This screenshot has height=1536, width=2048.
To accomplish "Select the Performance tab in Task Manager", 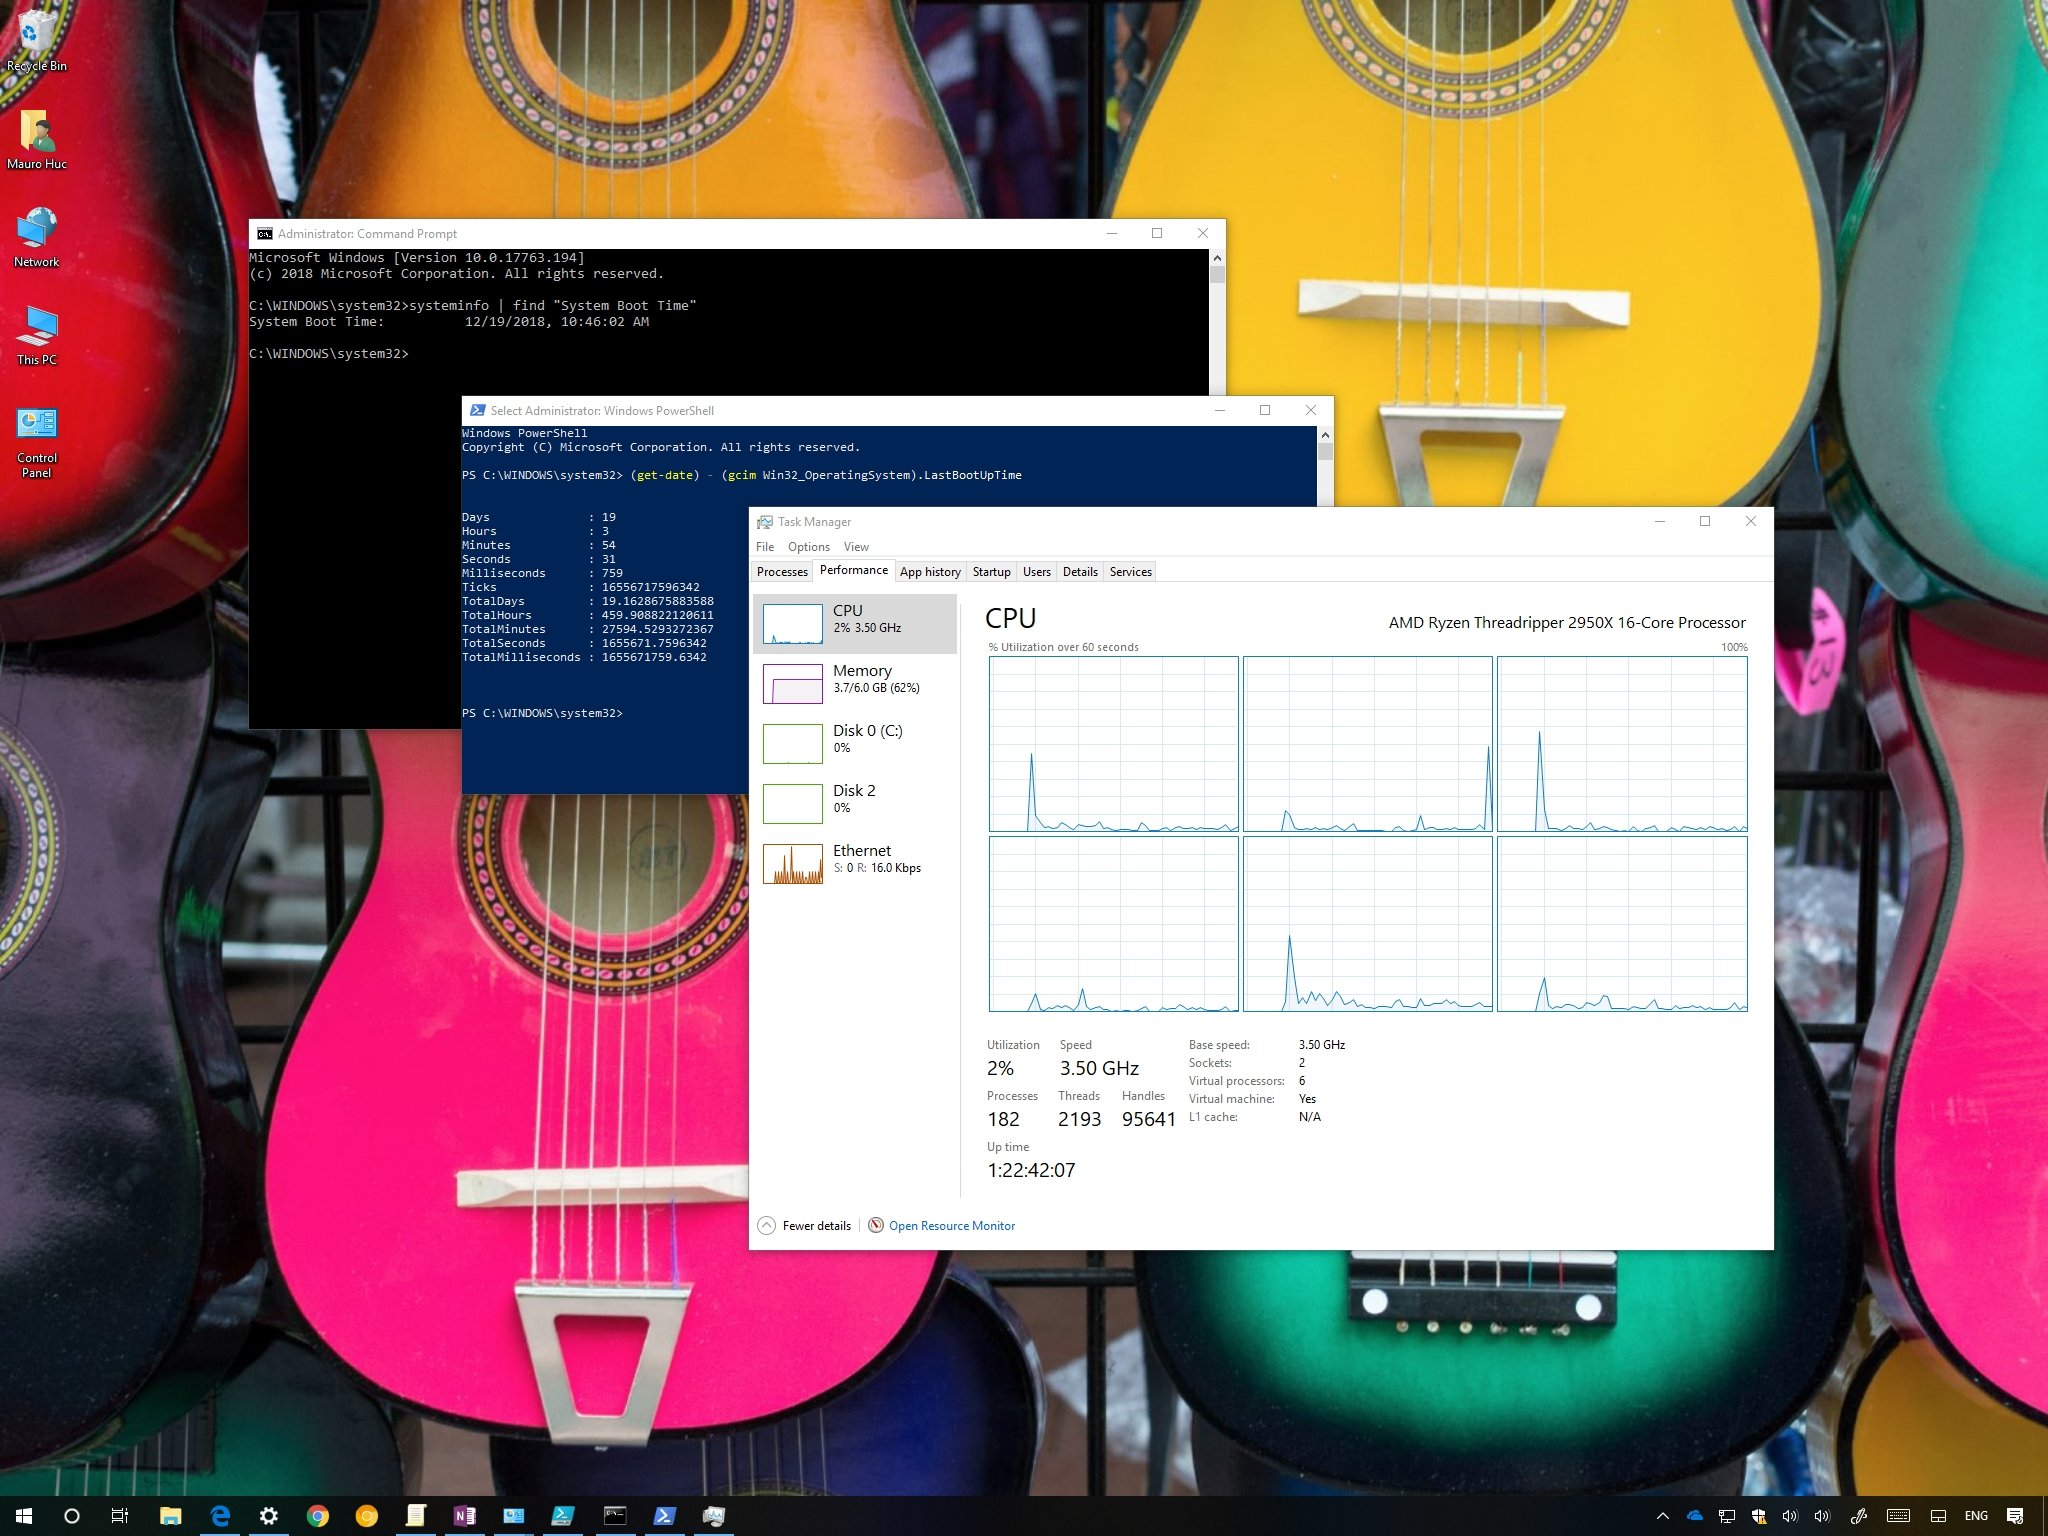I will (854, 570).
